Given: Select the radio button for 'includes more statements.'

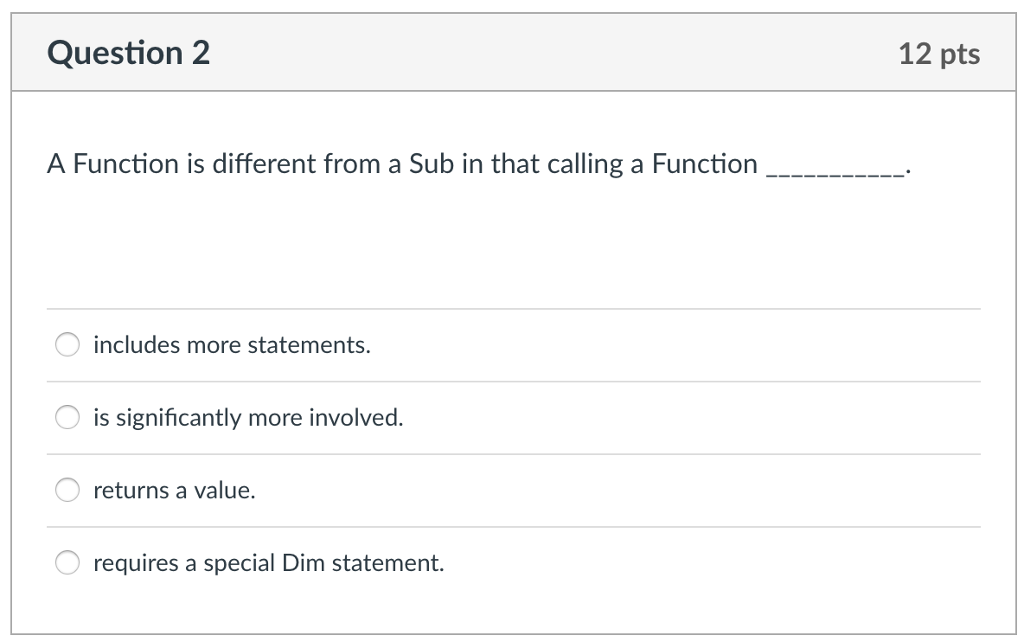Looking at the screenshot, I should (67, 344).
